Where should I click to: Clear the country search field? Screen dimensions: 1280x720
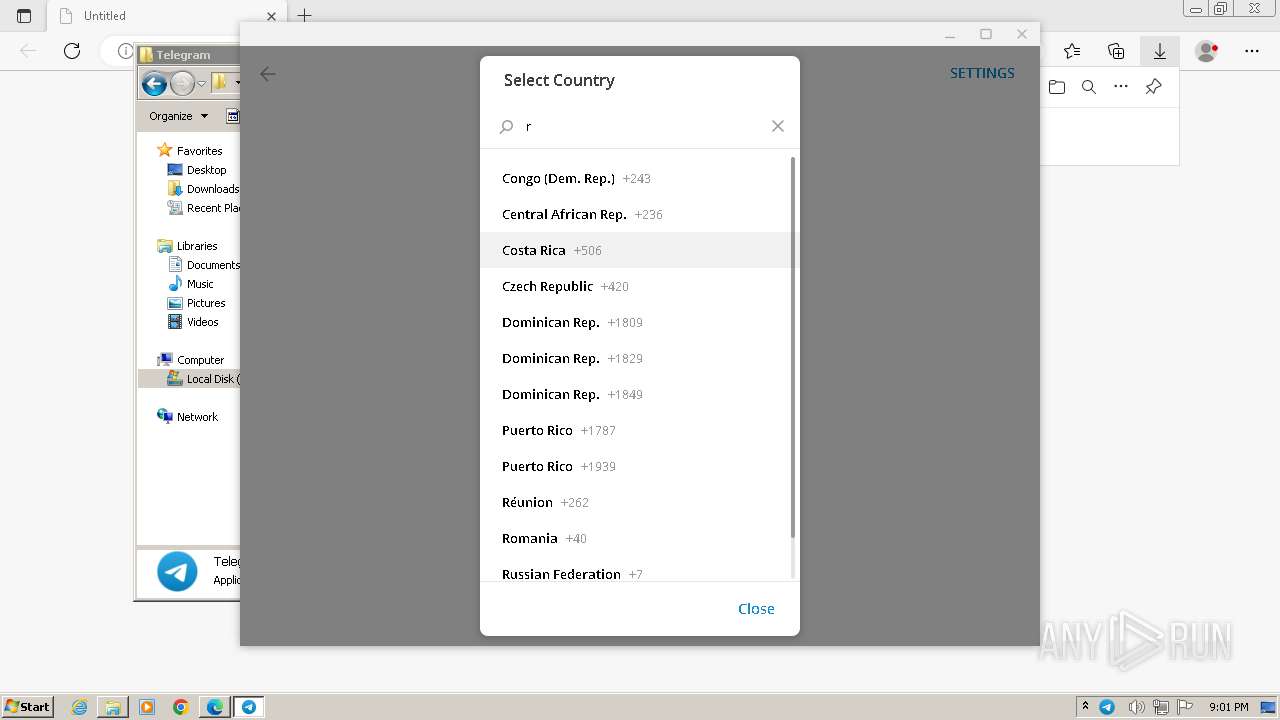coord(778,126)
